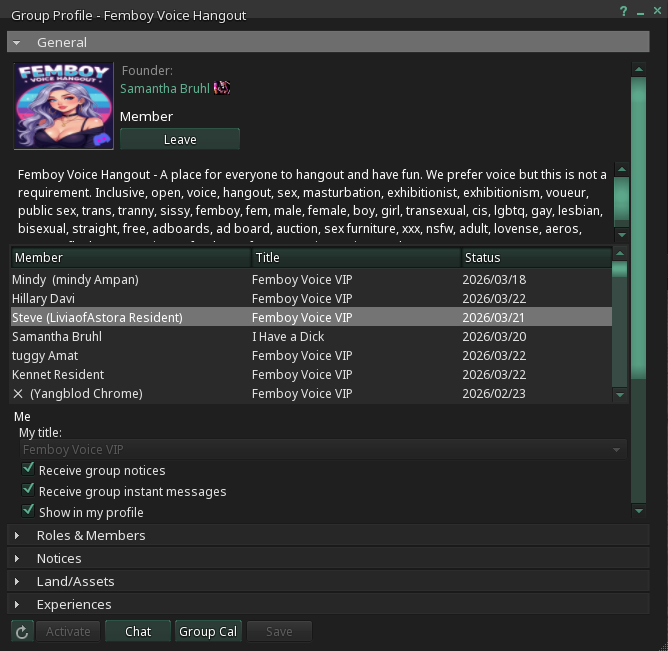The image size is (668, 651).
Task: Select member row Kennet Resident
Action: [311, 374]
